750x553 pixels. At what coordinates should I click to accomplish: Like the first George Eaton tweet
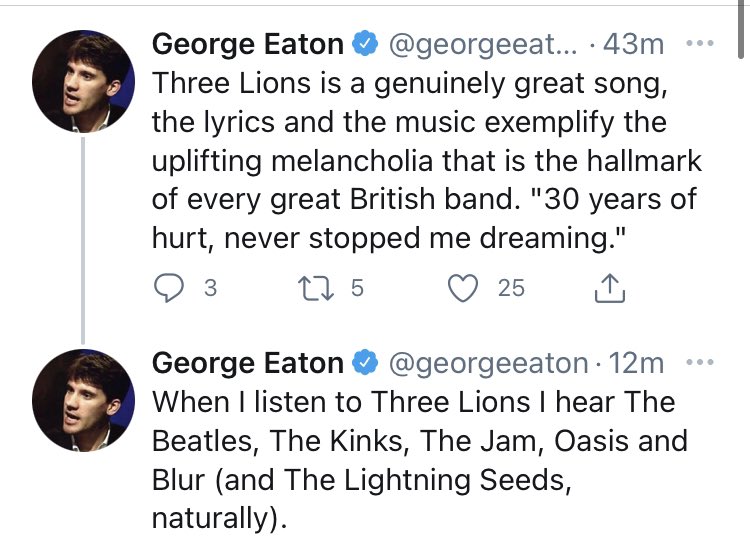[463, 288]
